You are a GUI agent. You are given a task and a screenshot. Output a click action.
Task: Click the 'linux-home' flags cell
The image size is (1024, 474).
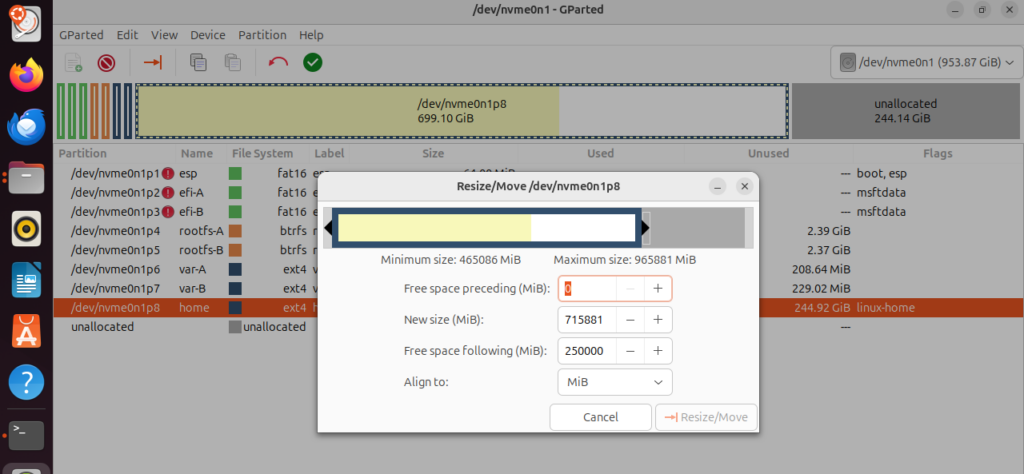(x=886, y=308)
